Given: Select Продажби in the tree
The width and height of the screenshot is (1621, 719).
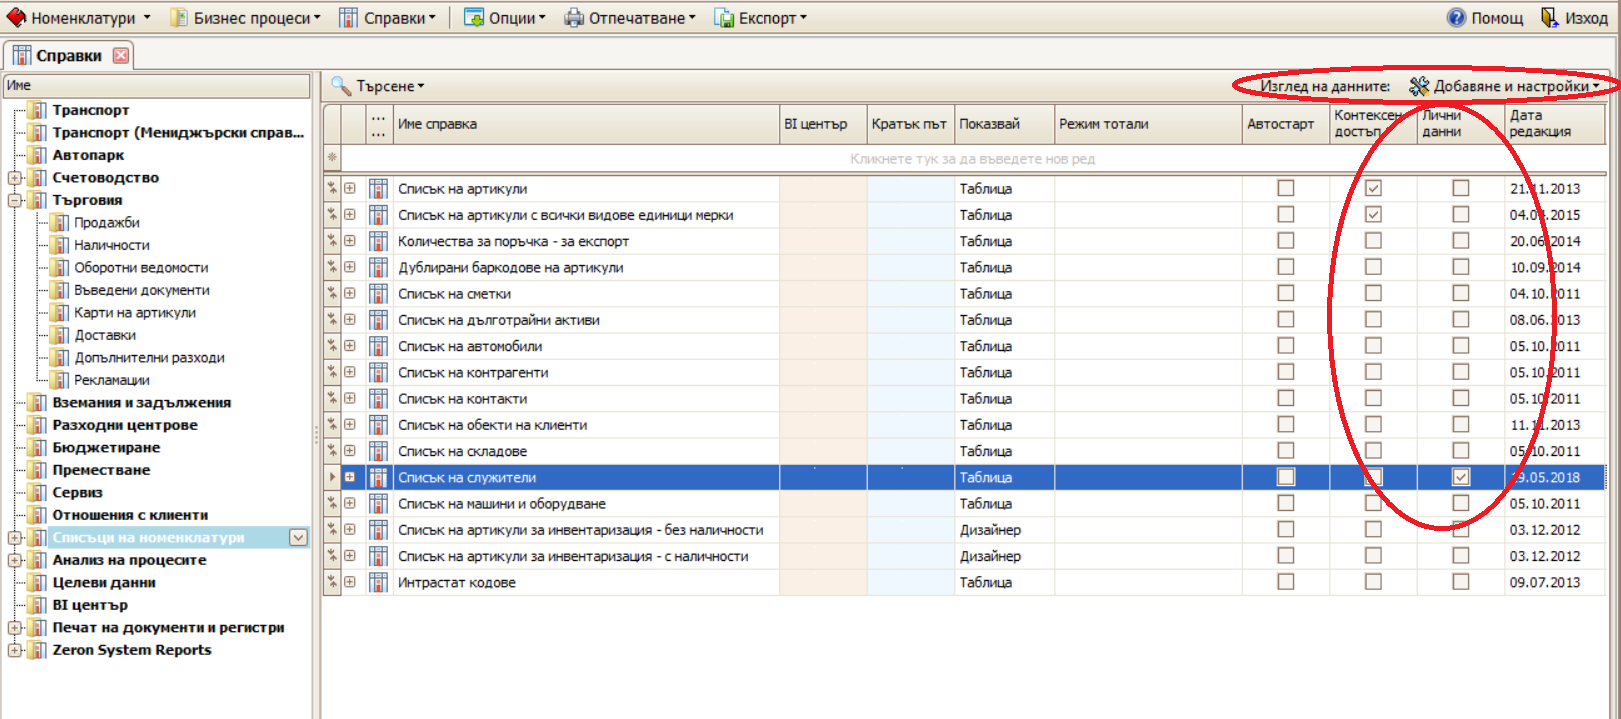Looking at the screenshot, I should [106, 222].
